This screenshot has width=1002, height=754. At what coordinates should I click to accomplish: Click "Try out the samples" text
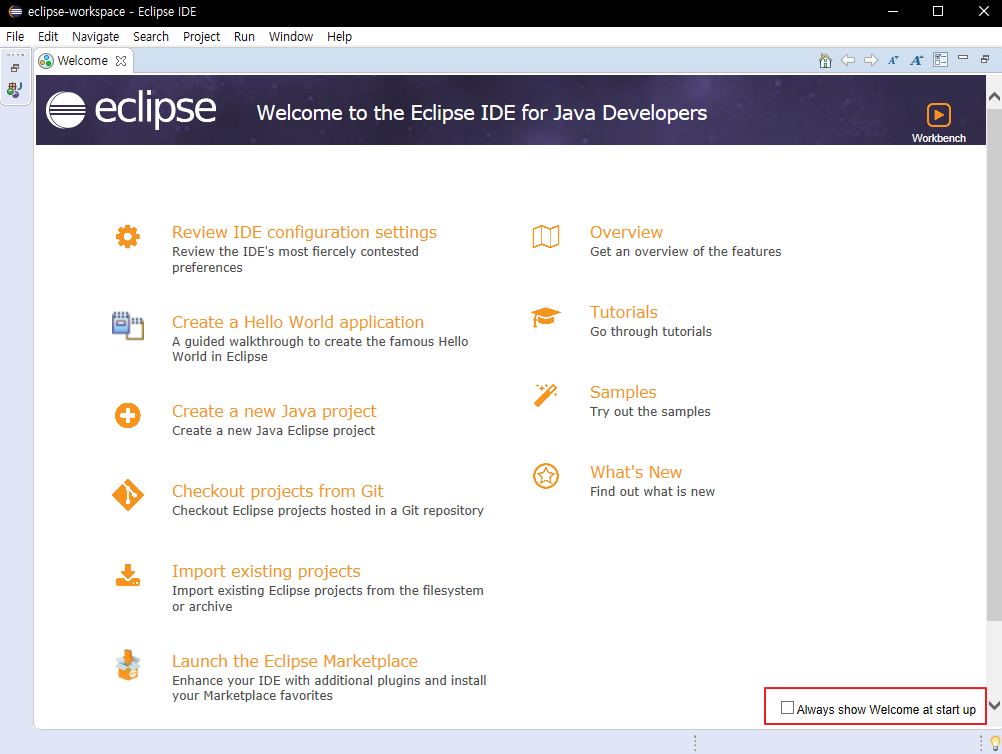(x=650, y=412)
